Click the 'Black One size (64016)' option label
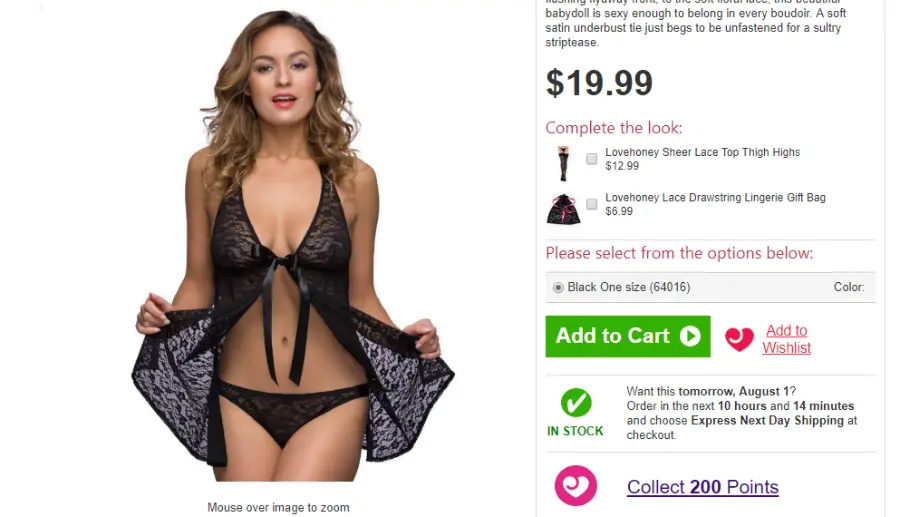 point(629,287)
